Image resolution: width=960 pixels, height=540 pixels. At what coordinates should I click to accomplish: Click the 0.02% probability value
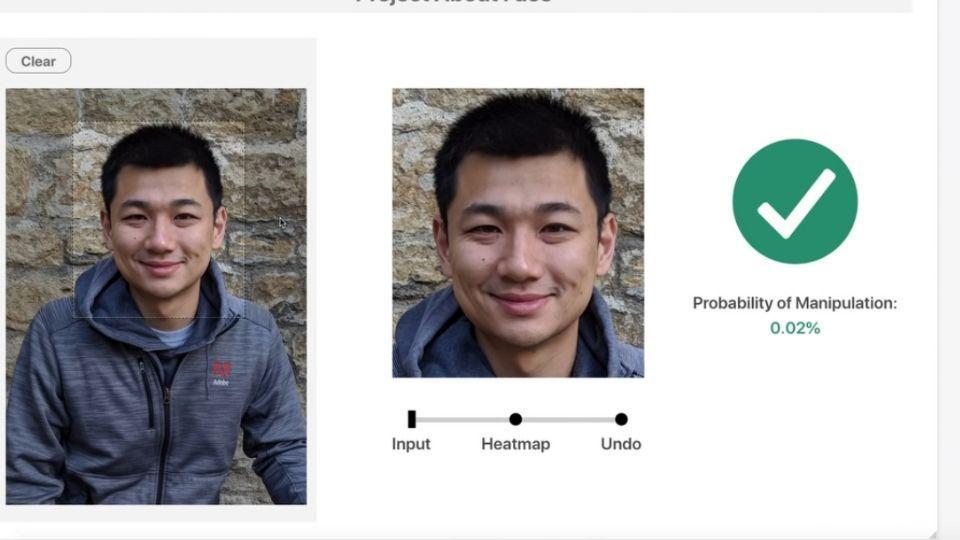pos(795,328)
